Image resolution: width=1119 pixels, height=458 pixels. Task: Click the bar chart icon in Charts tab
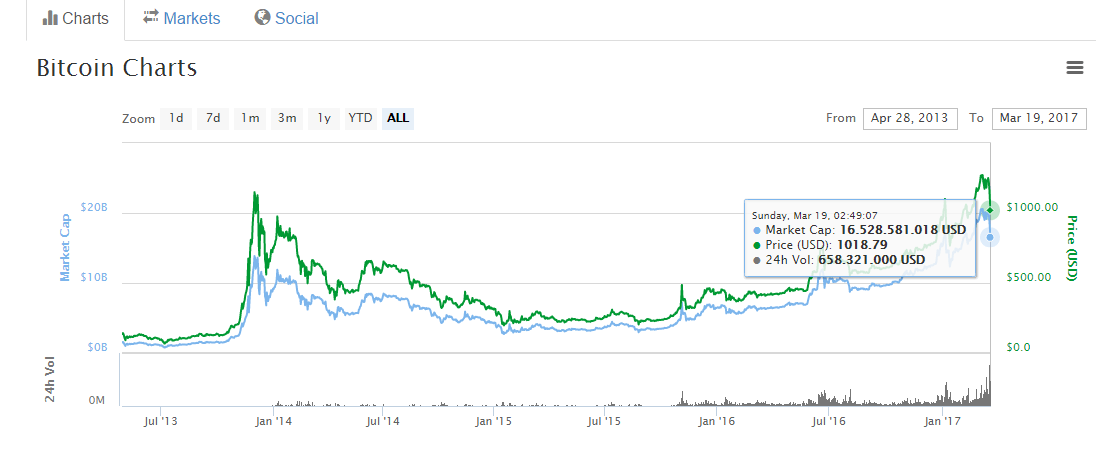click(49, 18)
